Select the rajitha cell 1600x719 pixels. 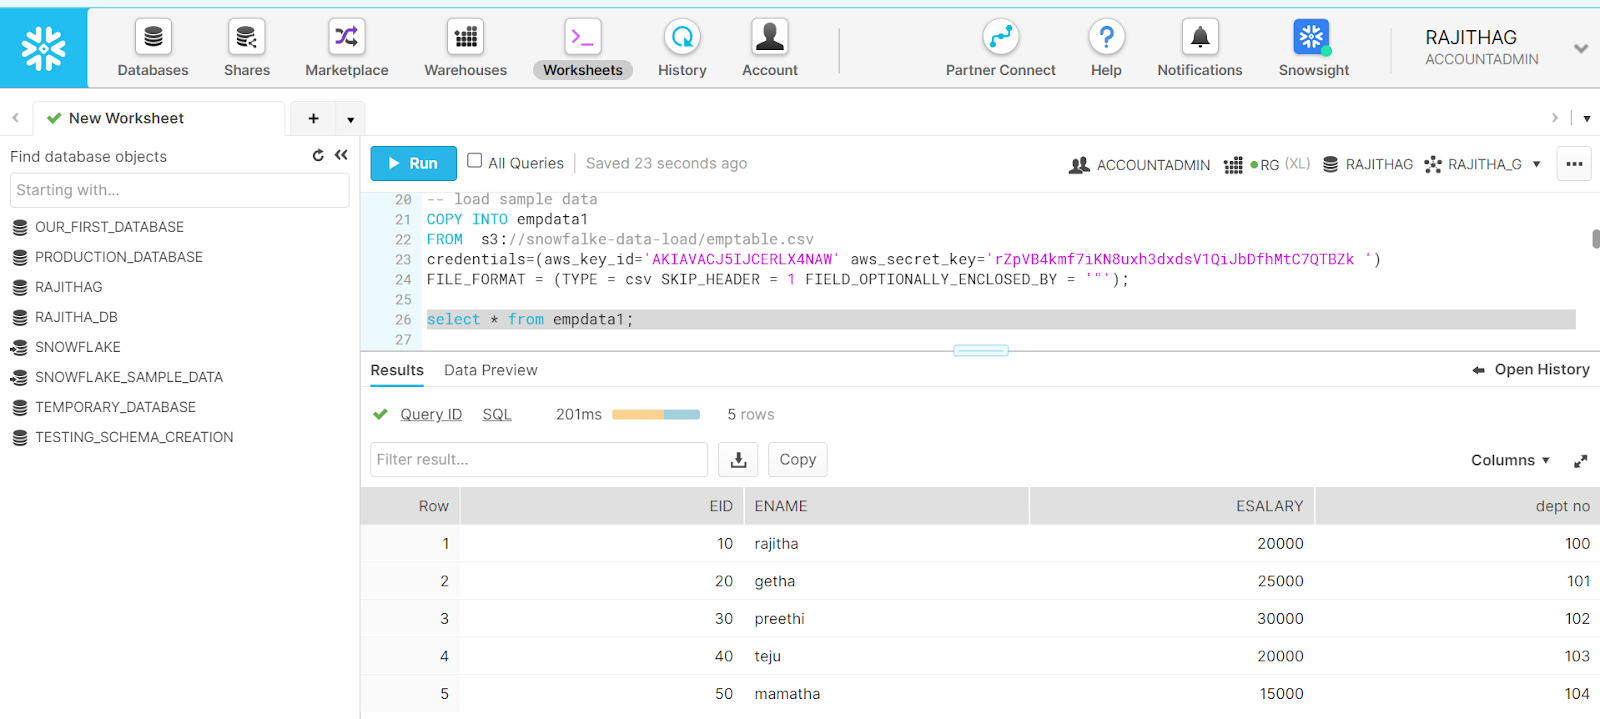886,544
